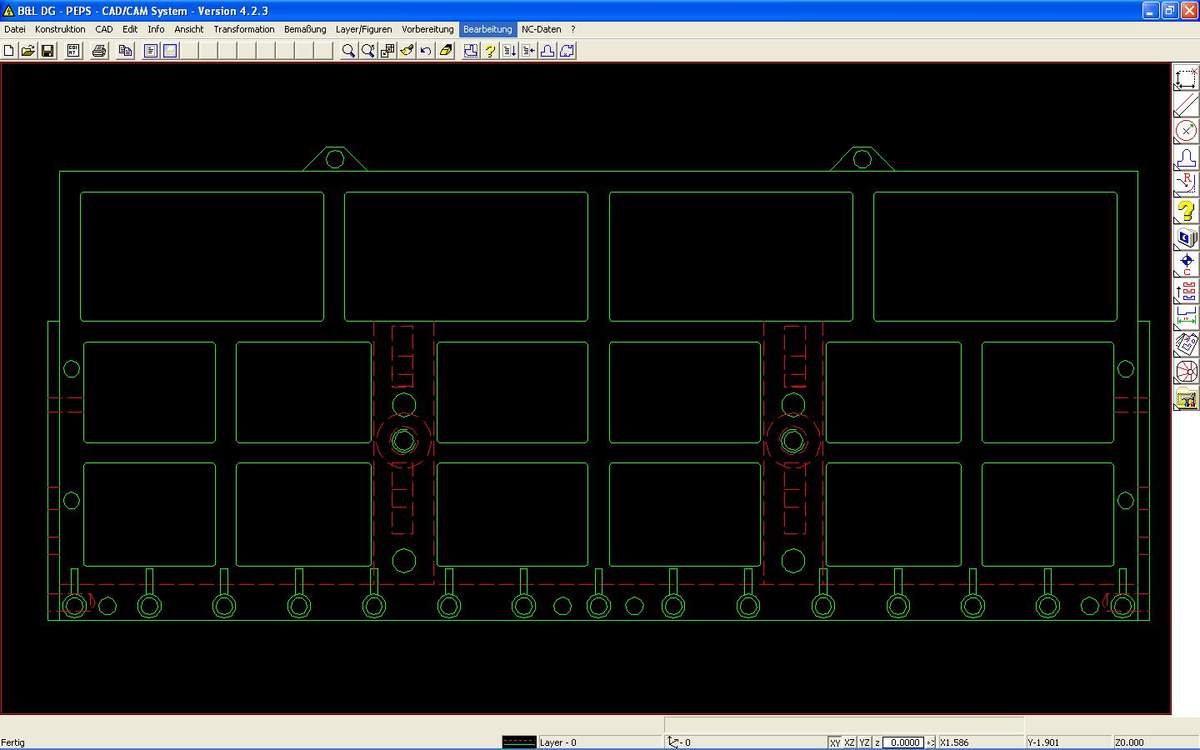Screen dimensions: 1200x750
Task: Click the Z value input field
Action: (x=904, y=743)
